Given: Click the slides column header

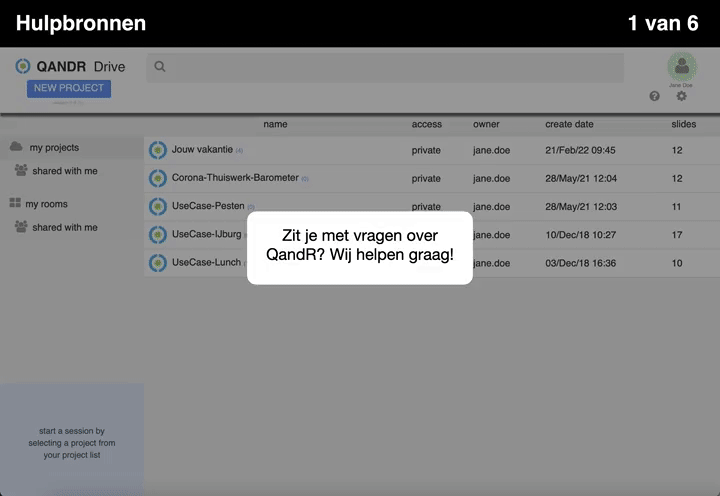Looking at the screenshot, I should [x=683, y=124].
